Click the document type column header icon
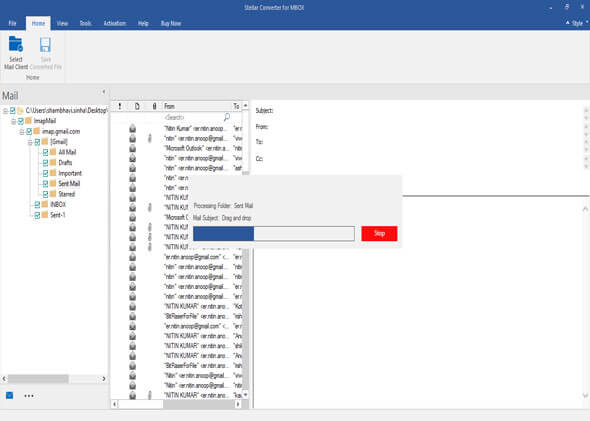This screenshot has height=421, width=590. point(137,106)
